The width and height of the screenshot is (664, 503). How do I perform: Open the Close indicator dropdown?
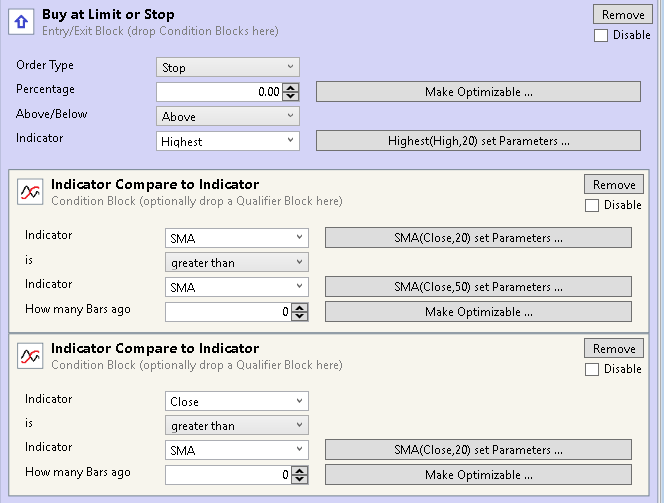point(237,401)
